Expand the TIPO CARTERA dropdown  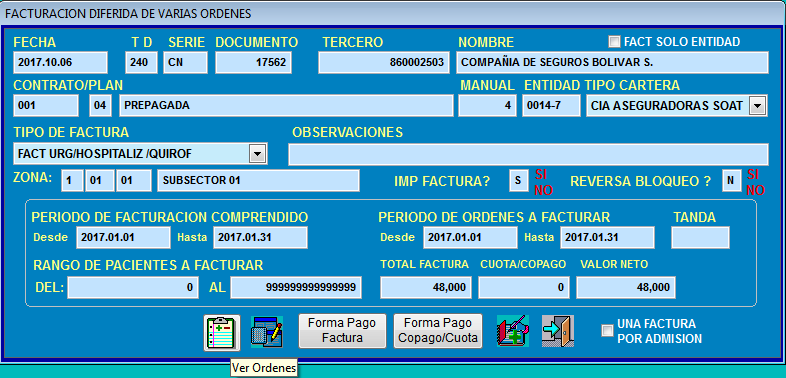[756, 106]
